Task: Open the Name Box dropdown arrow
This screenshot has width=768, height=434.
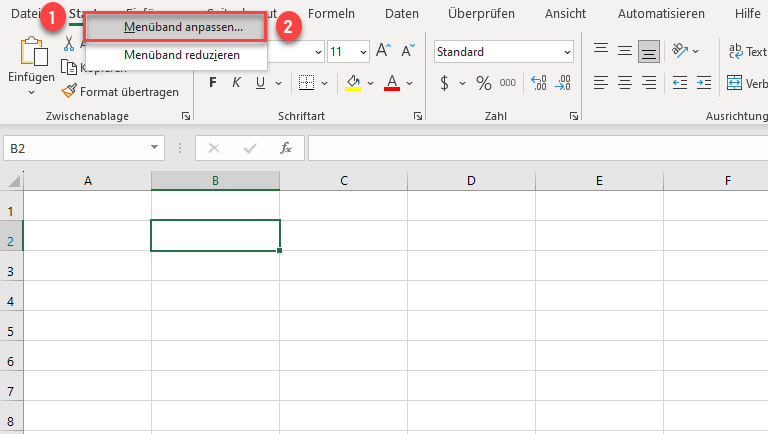Action: click(154, 147)
